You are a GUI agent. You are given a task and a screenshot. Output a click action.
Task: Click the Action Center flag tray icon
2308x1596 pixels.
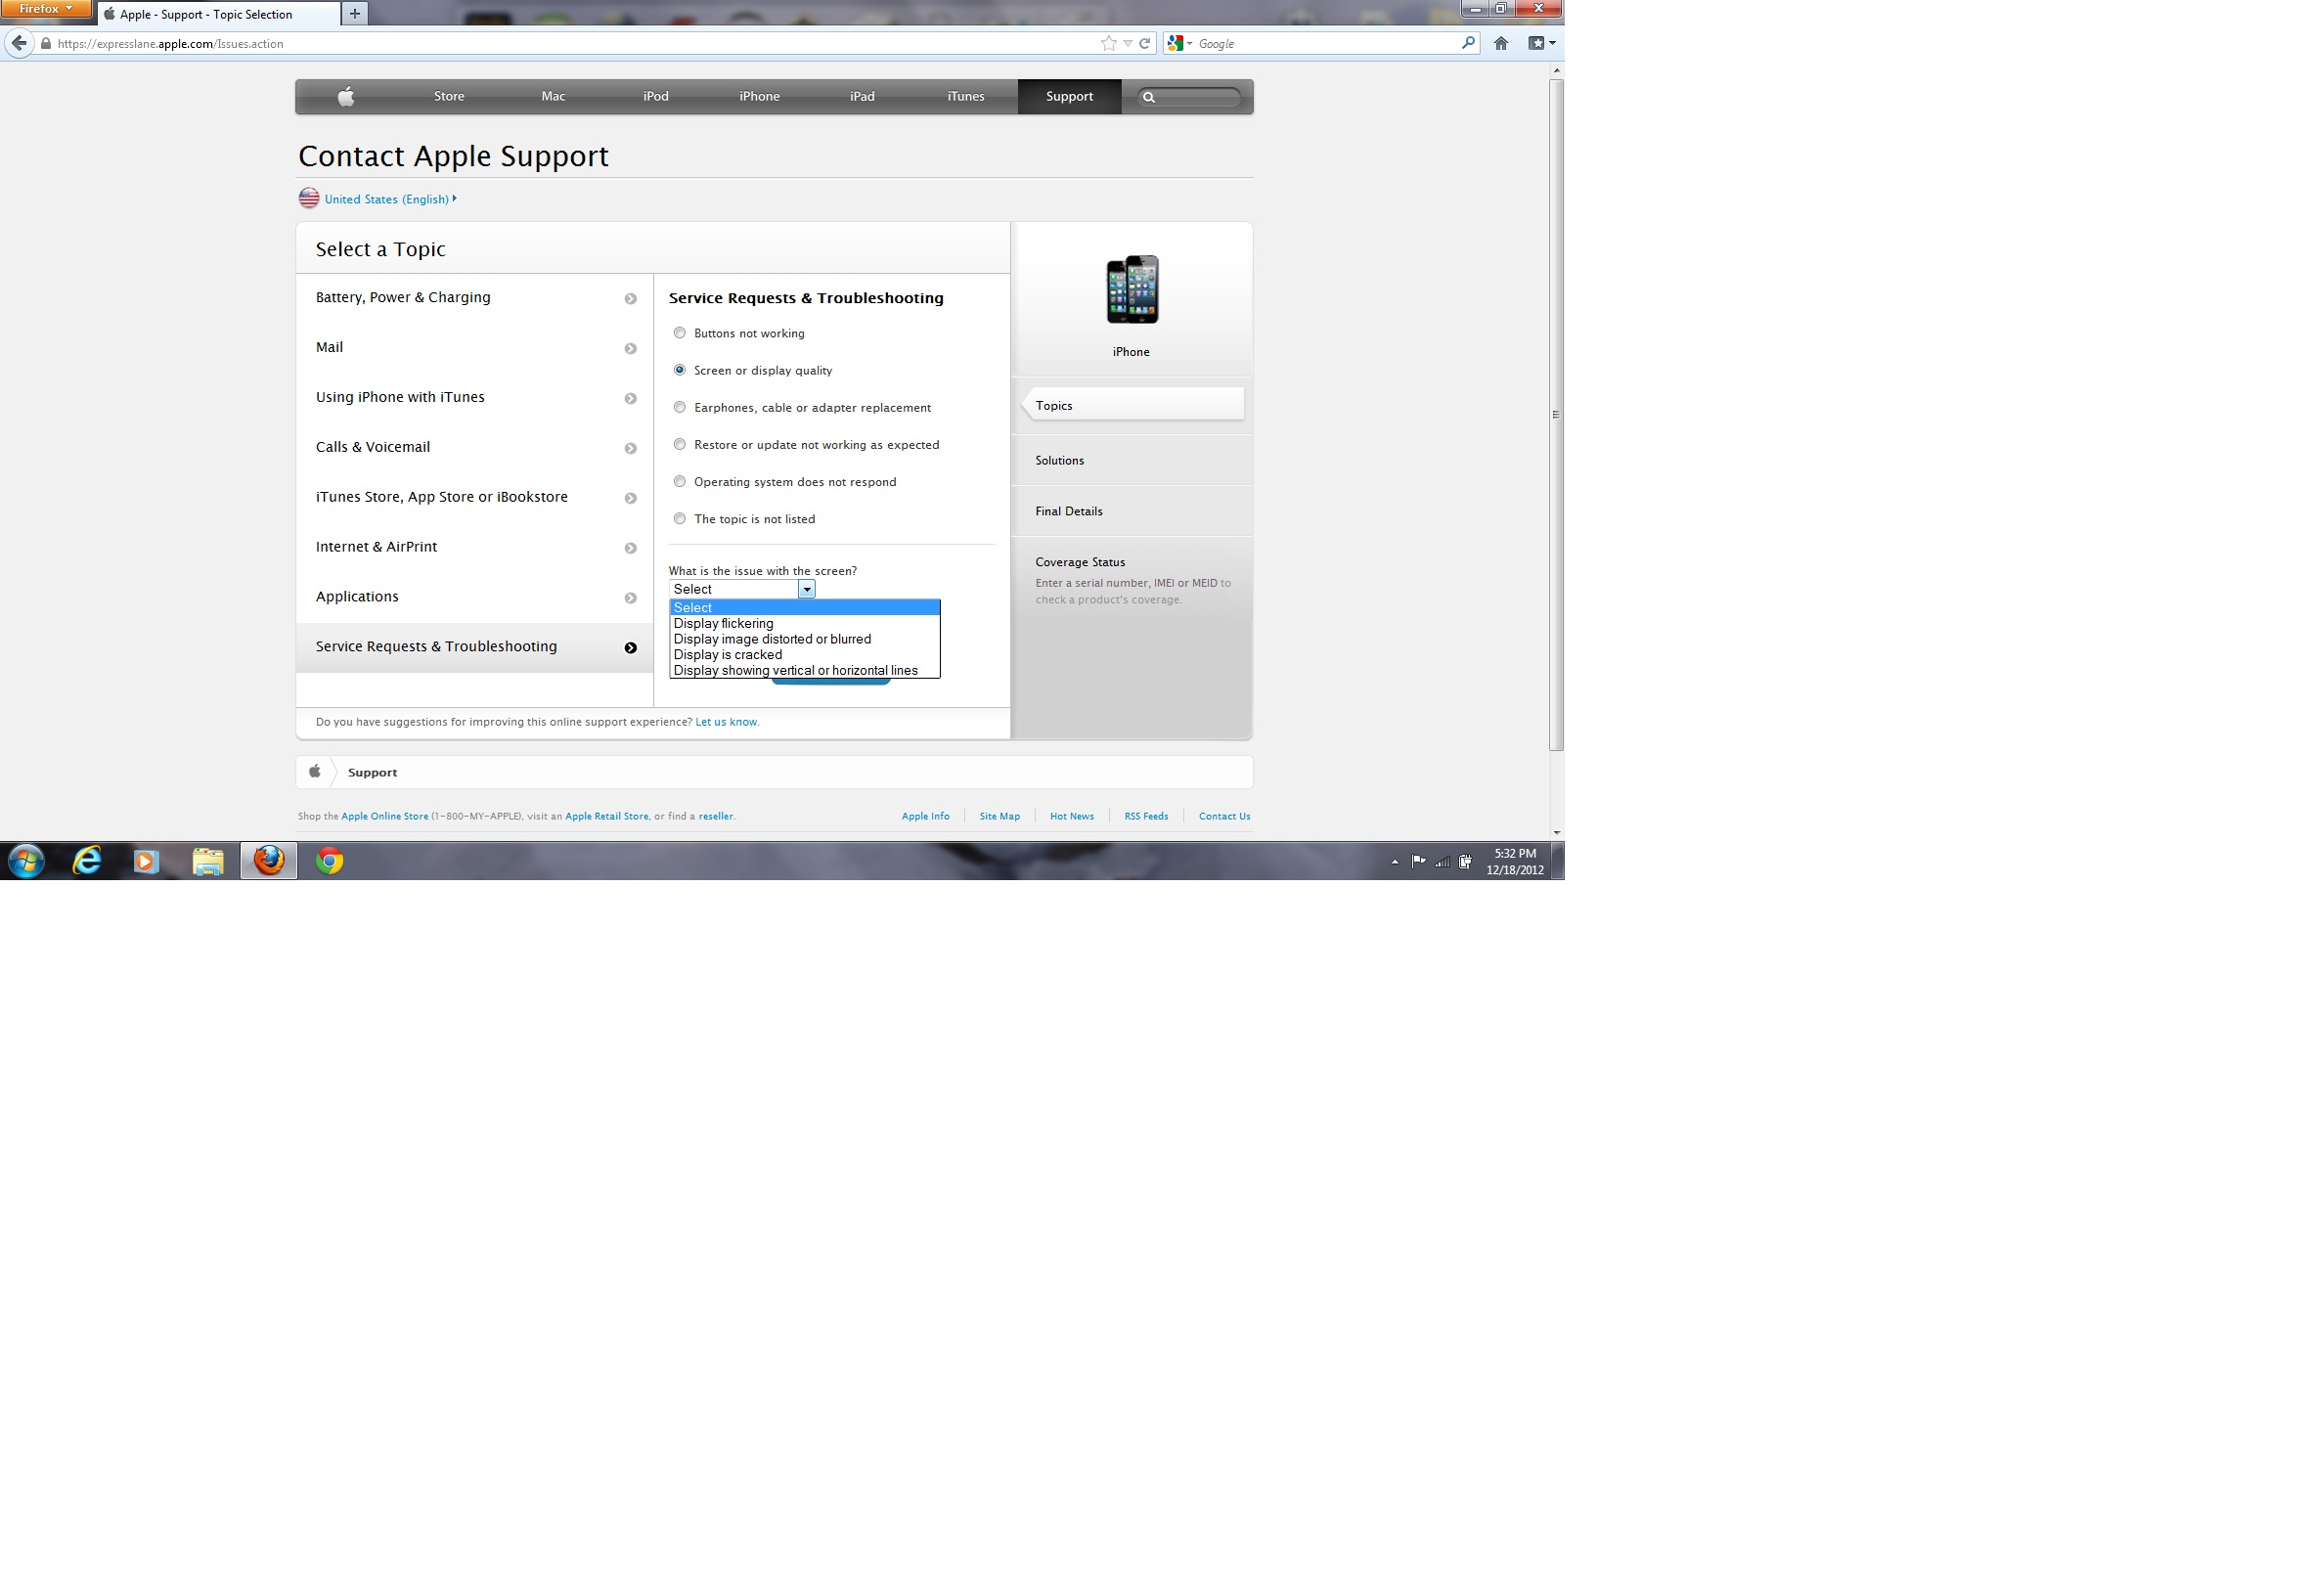[1418, 861]
